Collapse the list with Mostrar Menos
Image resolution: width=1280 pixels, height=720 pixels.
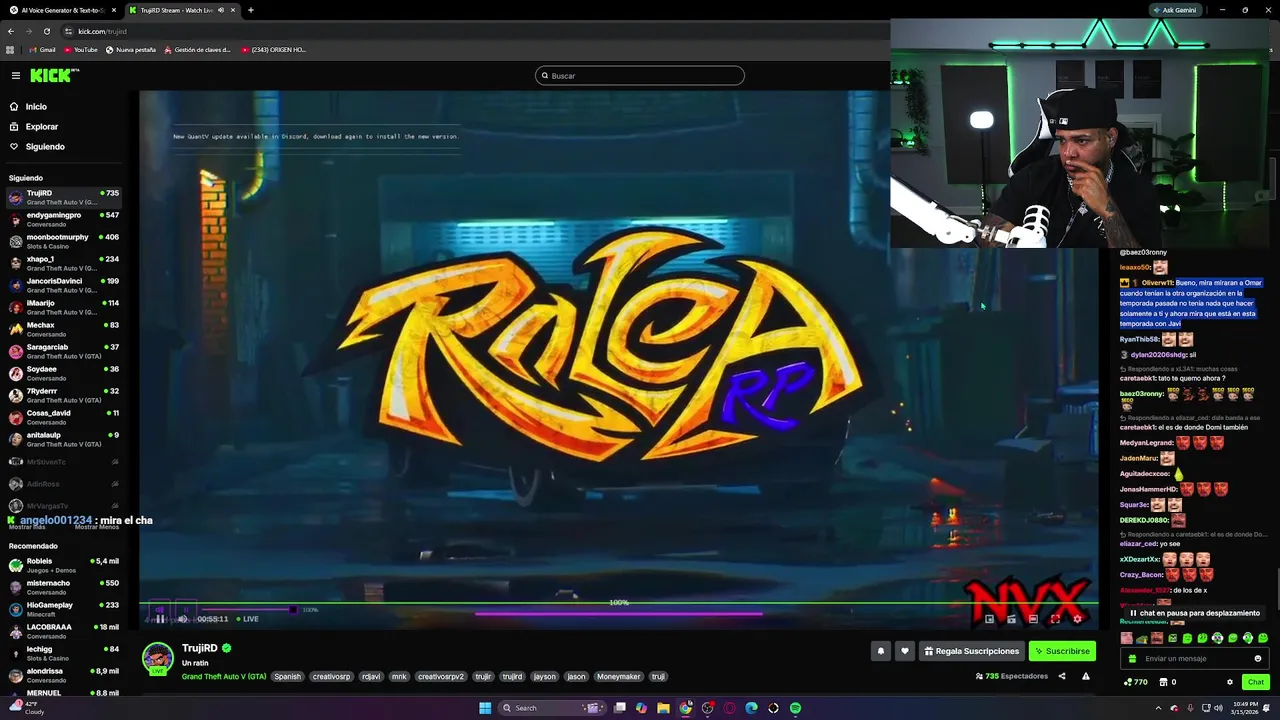tap(98, 527)
